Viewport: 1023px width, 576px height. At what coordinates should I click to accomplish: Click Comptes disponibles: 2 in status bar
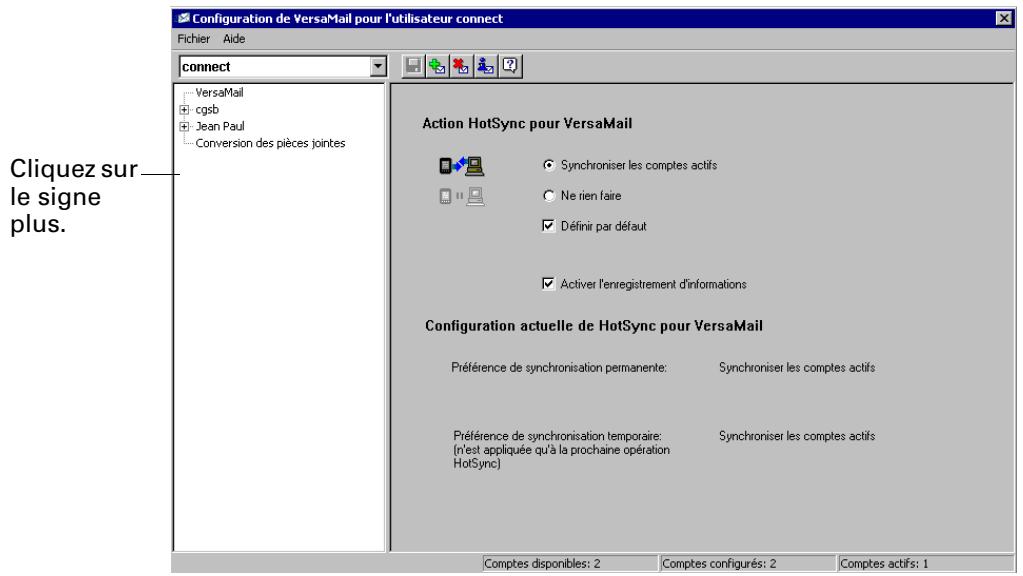click(570, 564)
